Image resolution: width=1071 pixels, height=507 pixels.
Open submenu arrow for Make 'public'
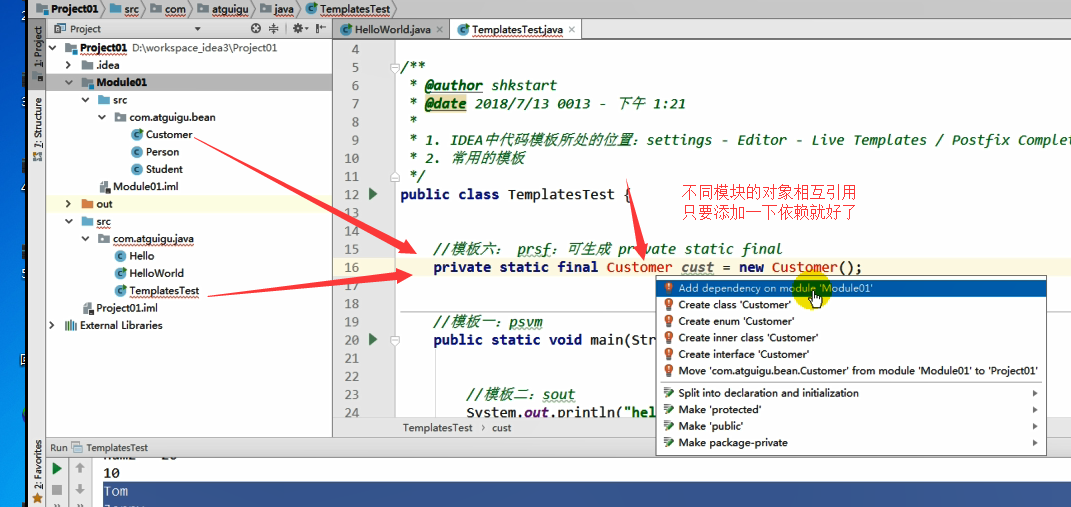1035,426
